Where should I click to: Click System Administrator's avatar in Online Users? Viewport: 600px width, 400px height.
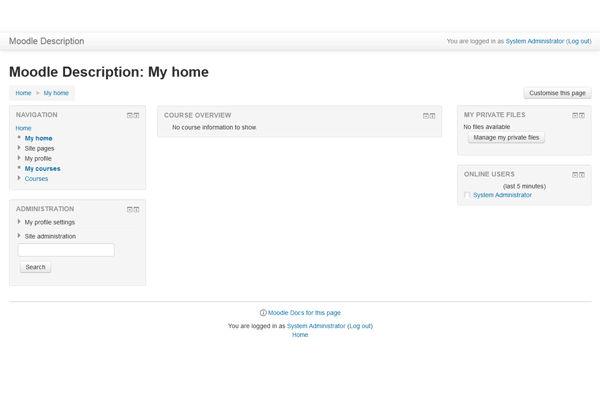click(467, 195)
